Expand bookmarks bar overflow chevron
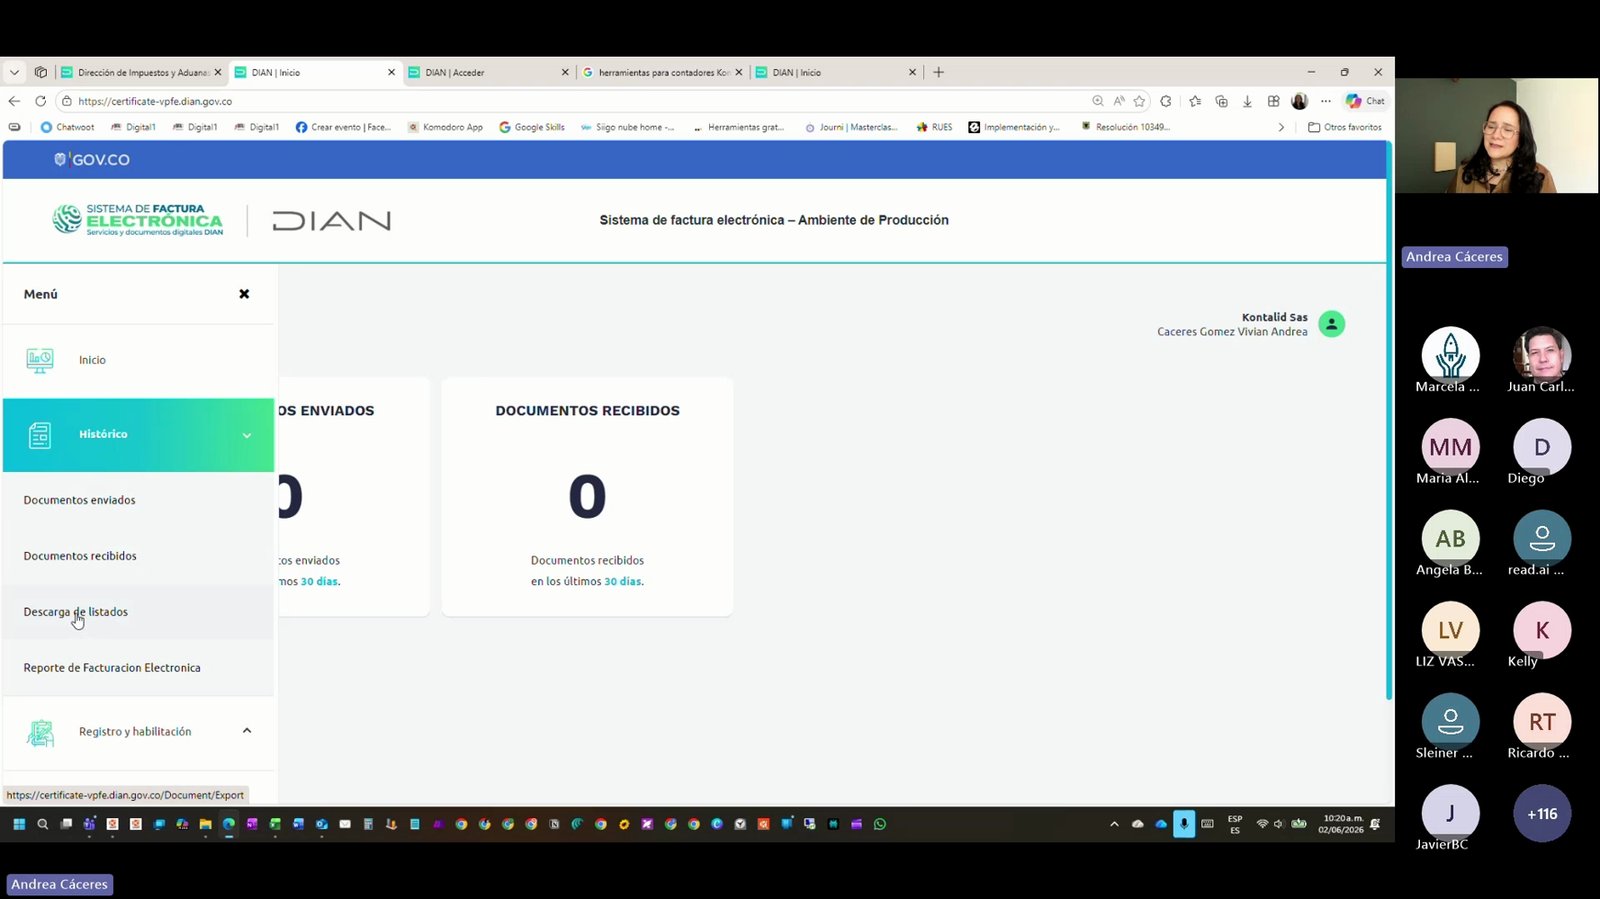Screen dimensions: 1600x899 (x=1281, y=127)
